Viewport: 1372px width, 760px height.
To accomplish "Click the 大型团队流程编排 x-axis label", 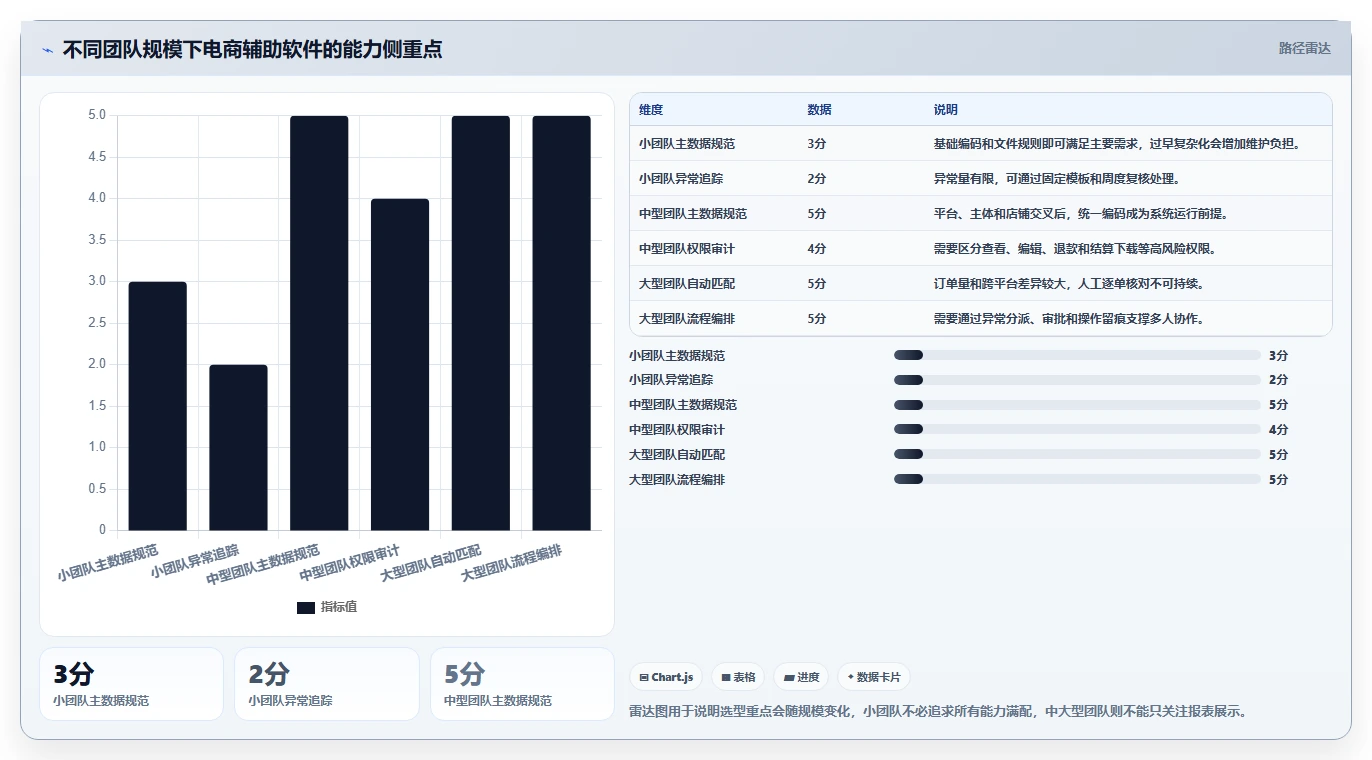I will [512, 562].
